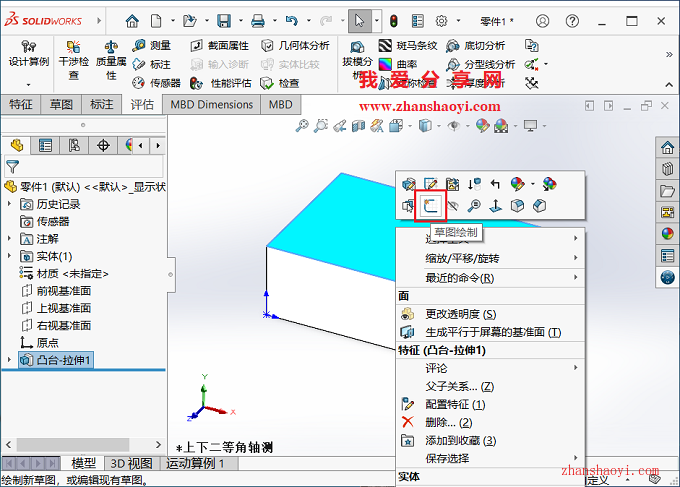
Task: Switch to the PropertyManager tab
Action: coord(45,145)
